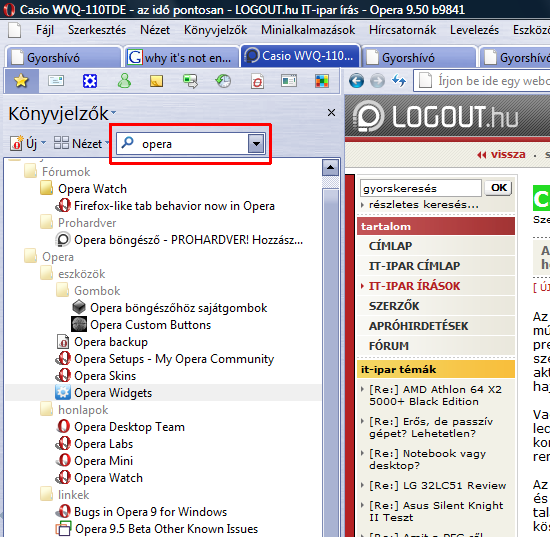Open the IT-IPAR ÍRÁSOK navigation link
This screenshot has height=537, width=550.
pyautogui.click(x=414, y=286)
